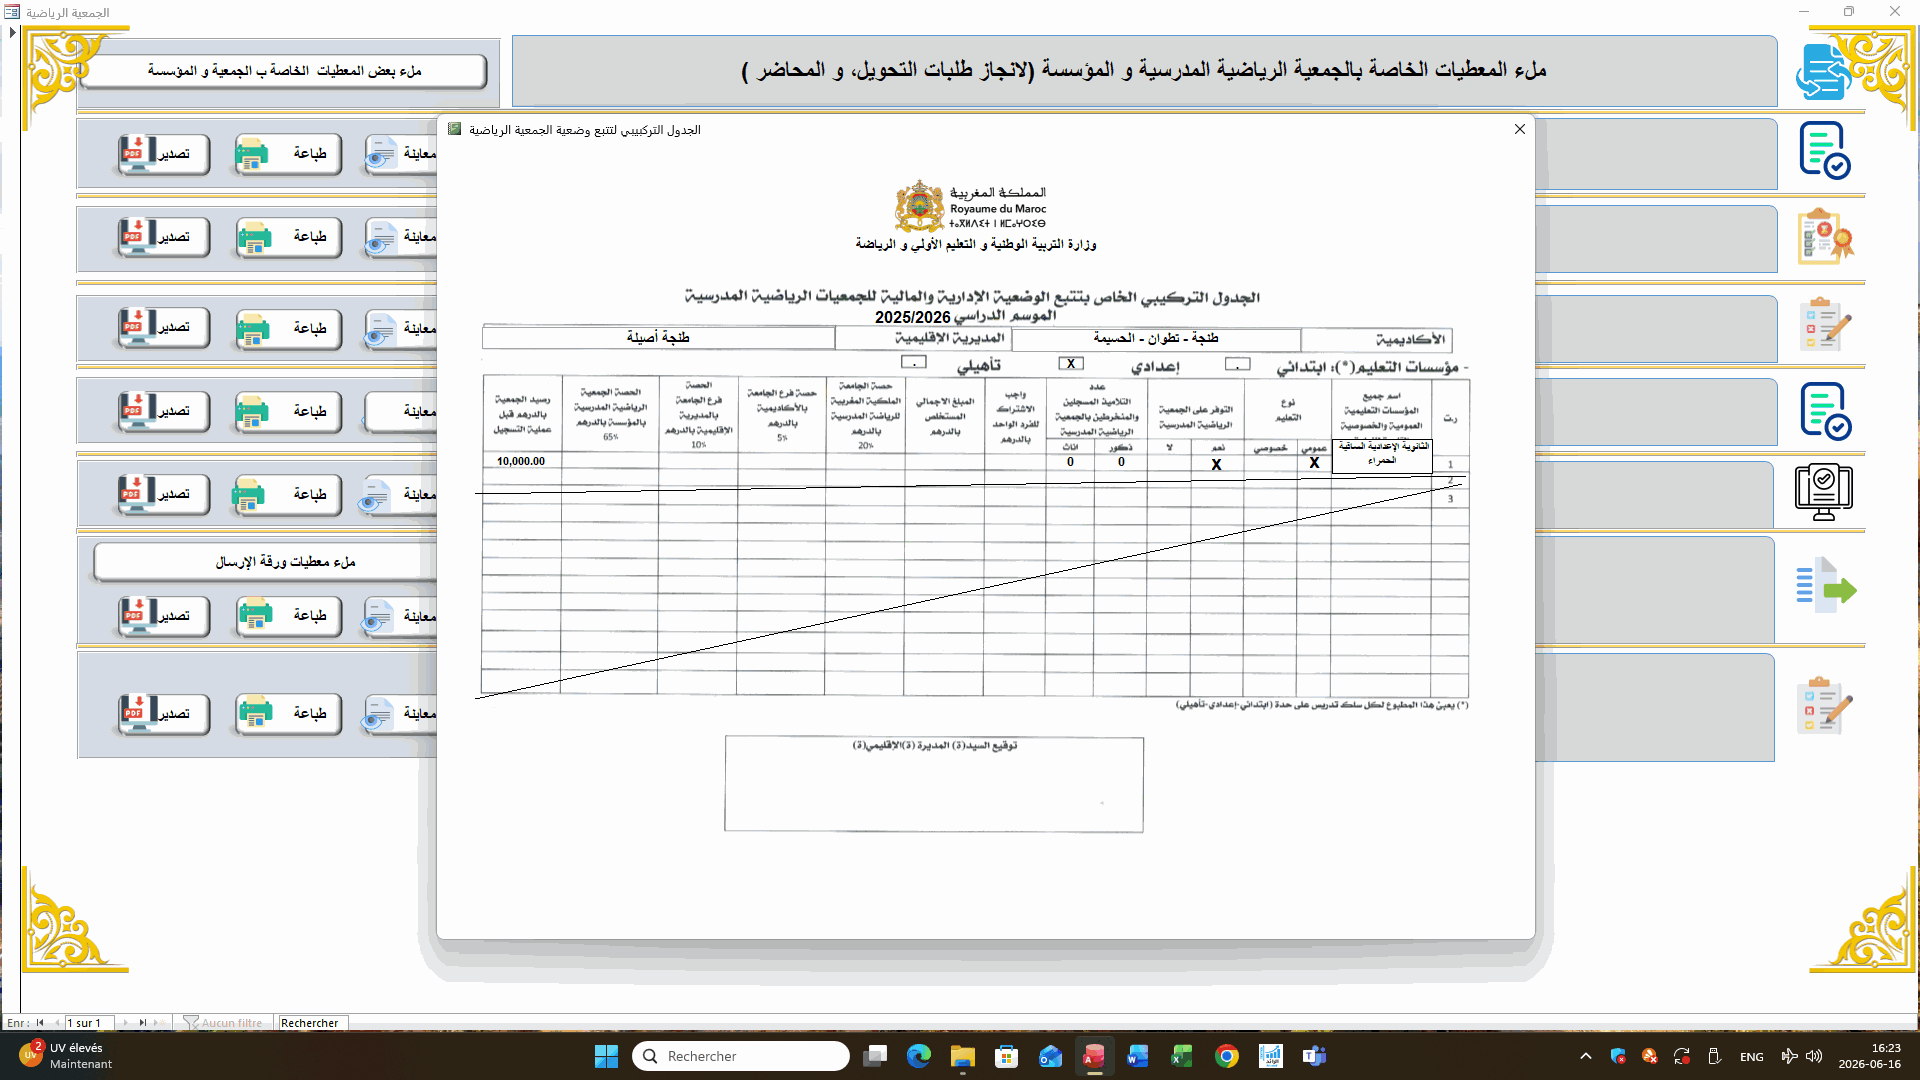Click the record selector arrow beside the form header

(x=12, y=33)
